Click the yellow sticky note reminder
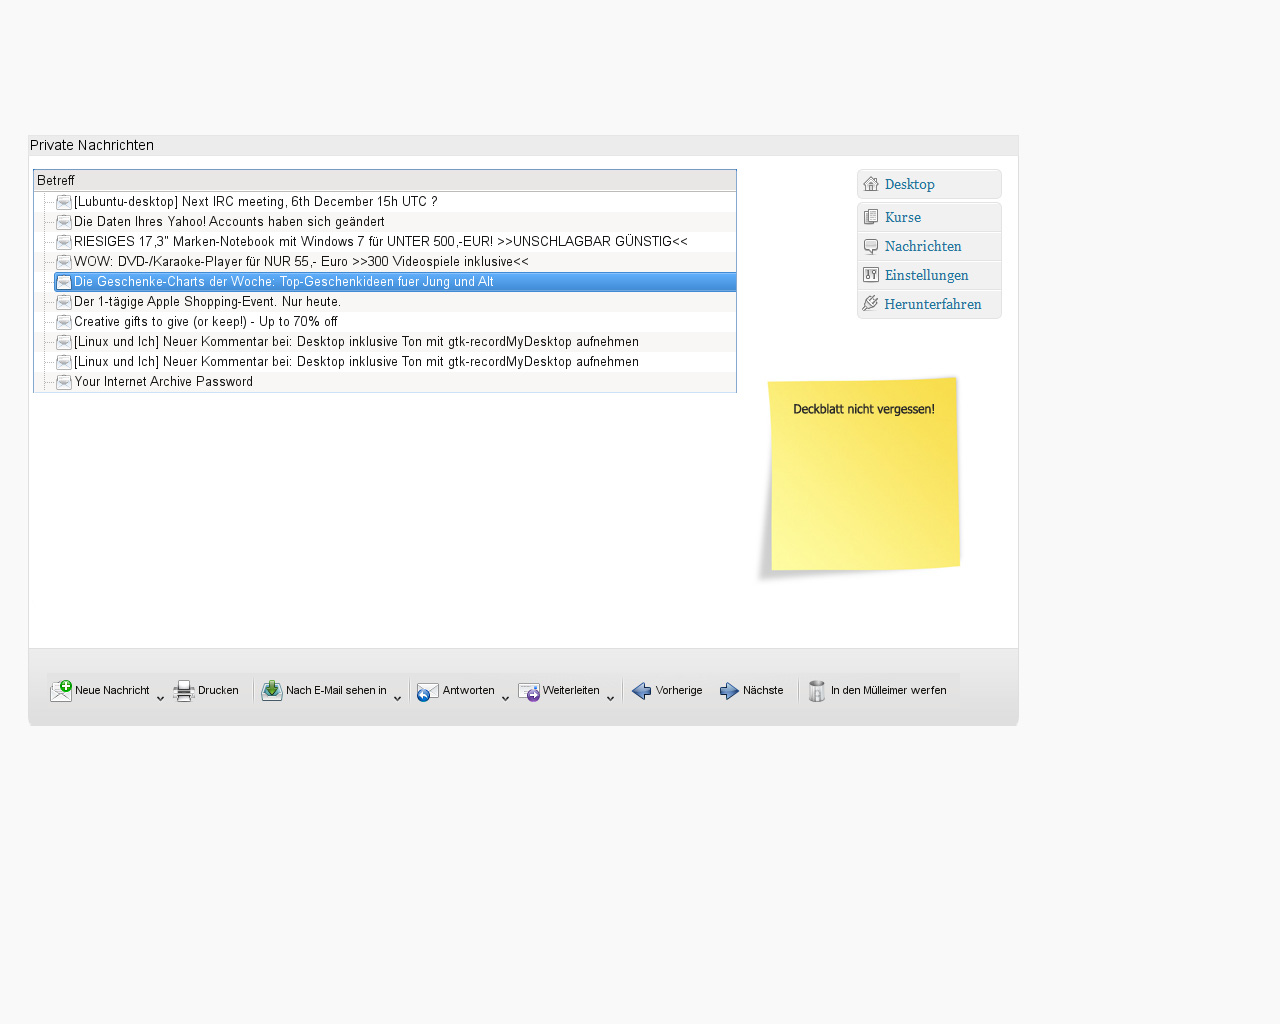Viewport: 1280px width, 1024px height. coord(864,475)
